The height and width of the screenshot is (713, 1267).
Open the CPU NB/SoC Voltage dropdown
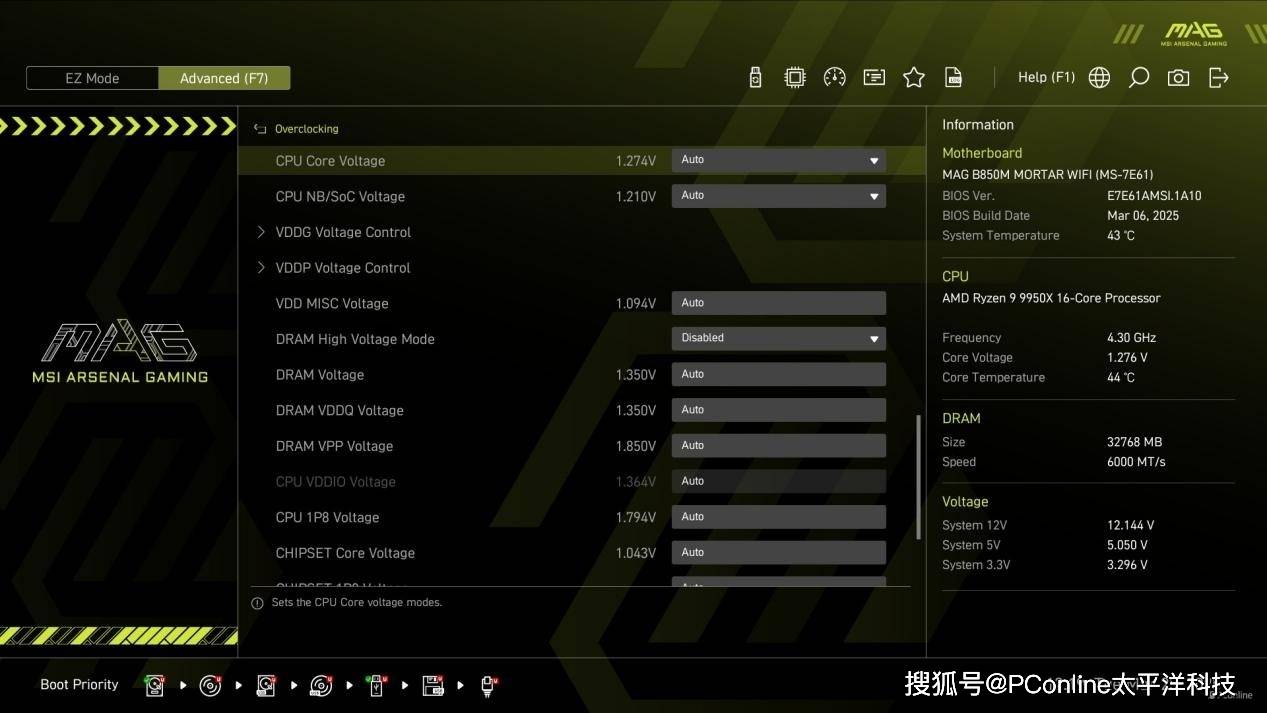tap(778, 196)
